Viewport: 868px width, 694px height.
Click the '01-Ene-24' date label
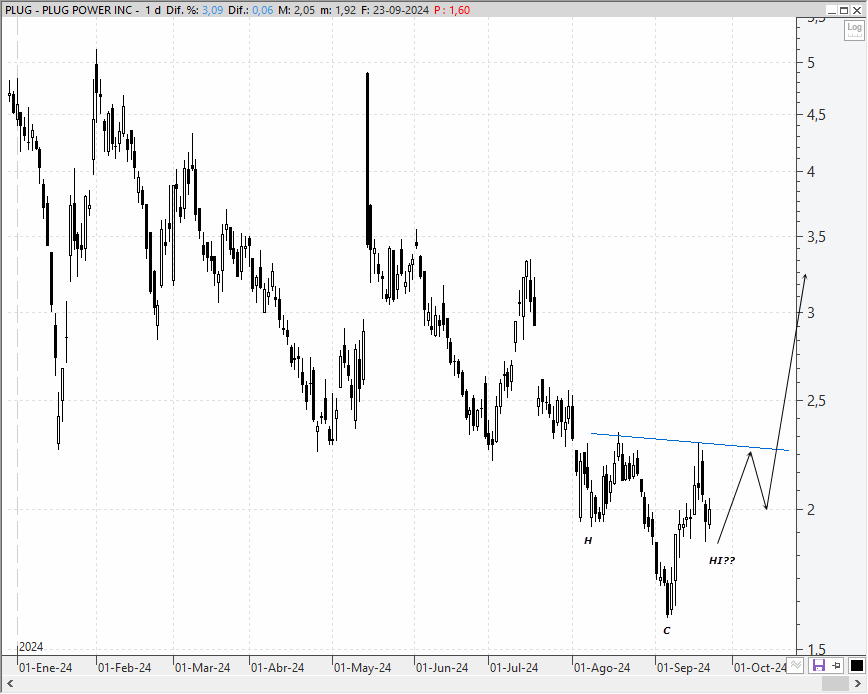click(45, 668)
